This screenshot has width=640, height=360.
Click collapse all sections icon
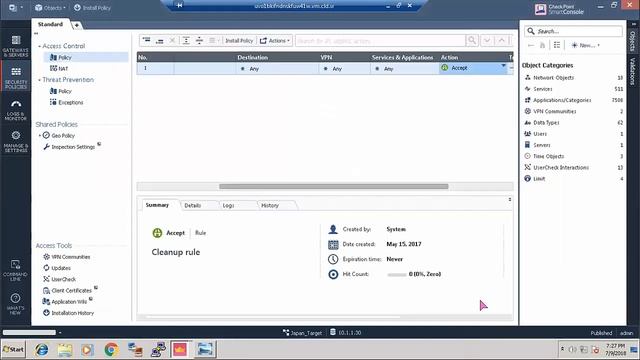[199, 40]
